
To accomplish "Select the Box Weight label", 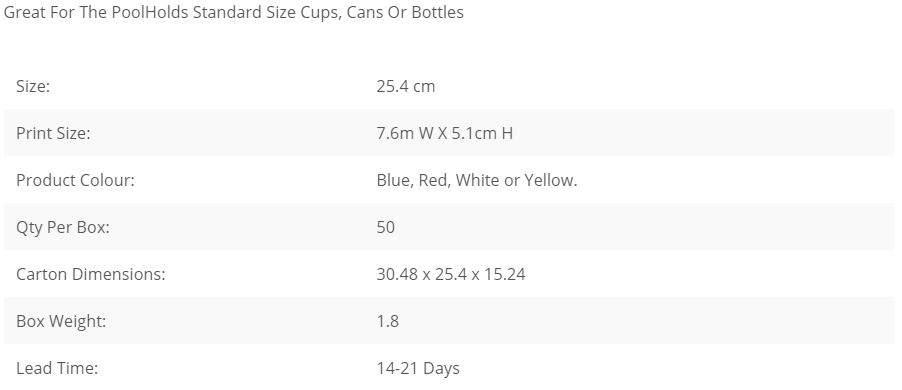I will click(x=61, y=321).
